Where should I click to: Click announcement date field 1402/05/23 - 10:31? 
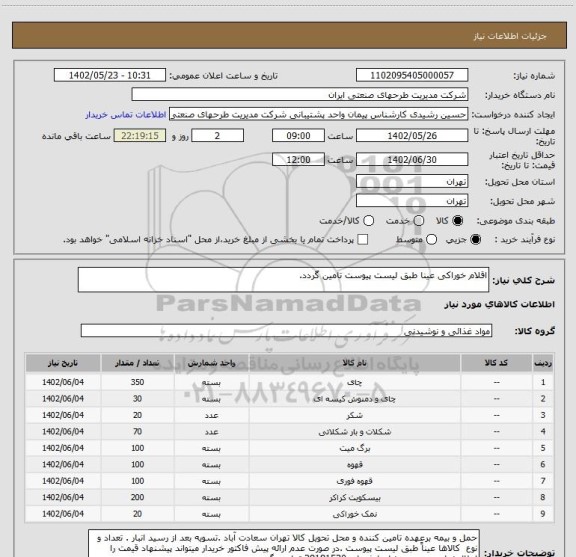110,75
